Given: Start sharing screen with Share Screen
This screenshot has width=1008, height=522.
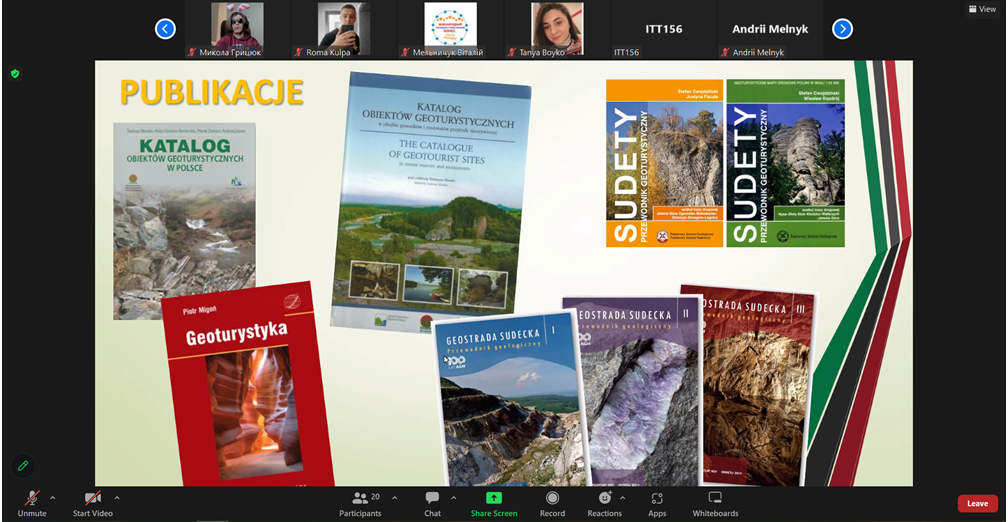Looking at the screenshot, I should [494, 502].
